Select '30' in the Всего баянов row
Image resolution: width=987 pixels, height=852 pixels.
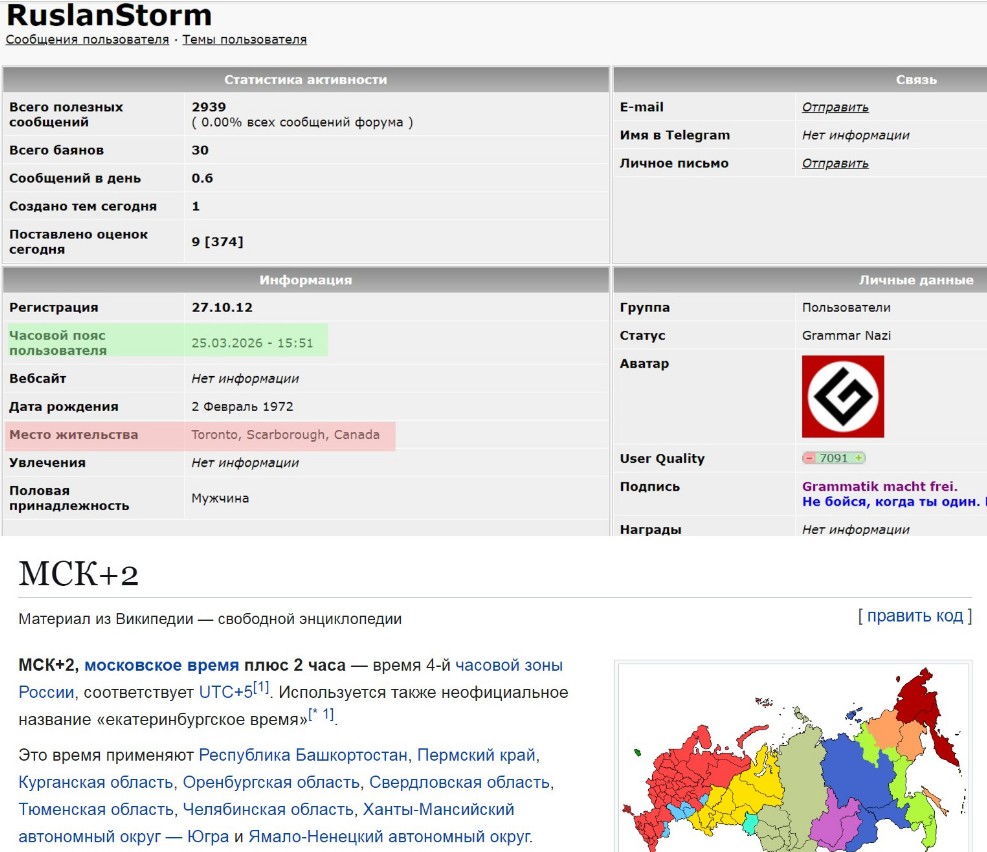click(x=200, y=150)
